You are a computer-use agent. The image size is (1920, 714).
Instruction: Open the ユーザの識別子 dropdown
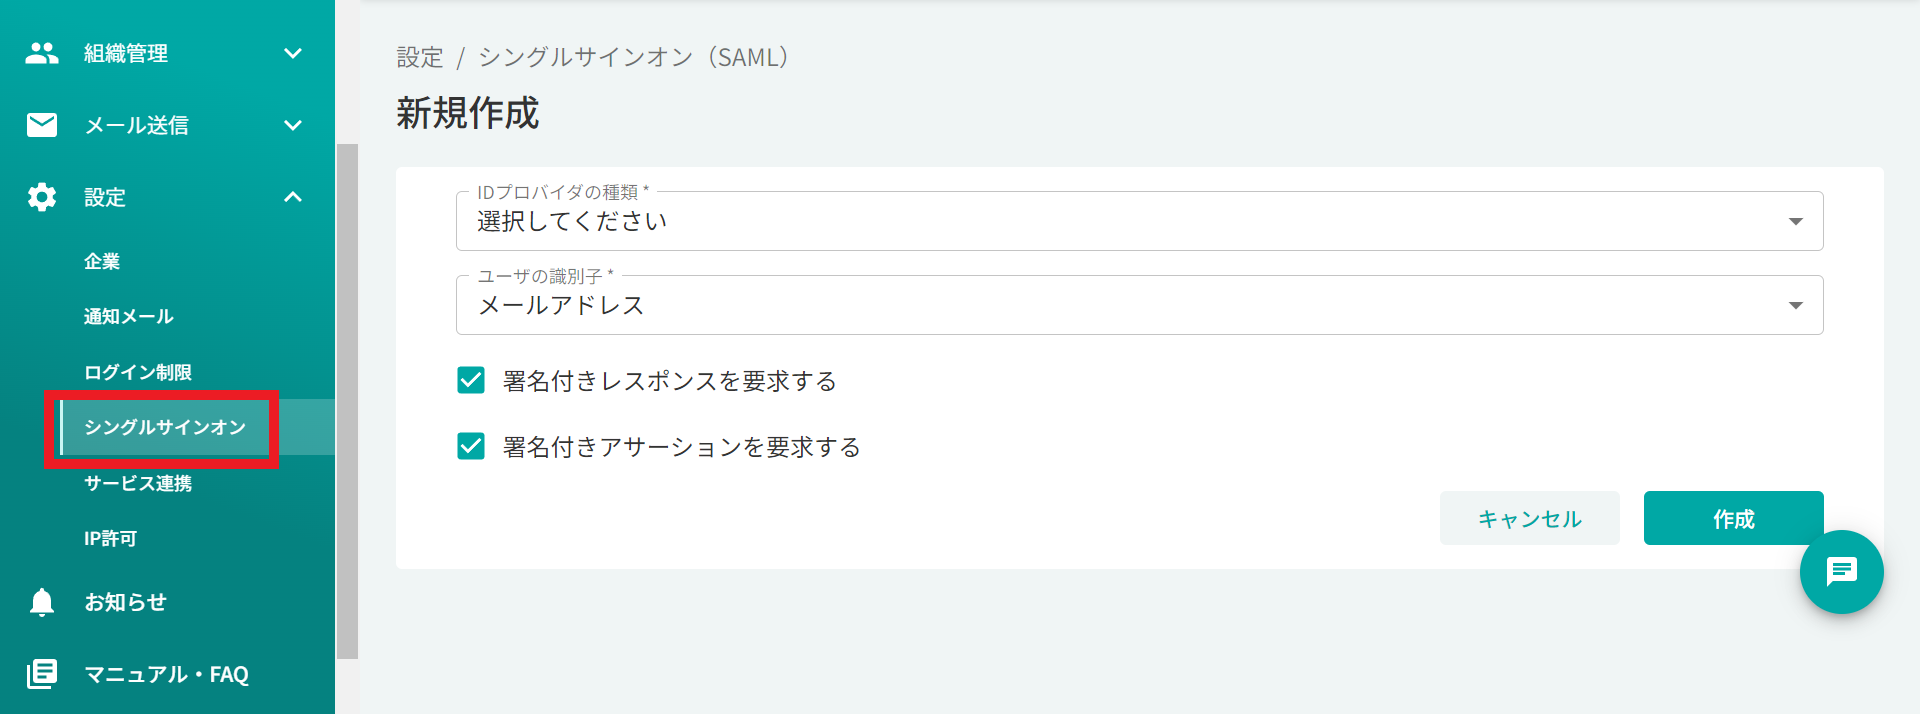pyautogui.click(x=1139, y=305)
